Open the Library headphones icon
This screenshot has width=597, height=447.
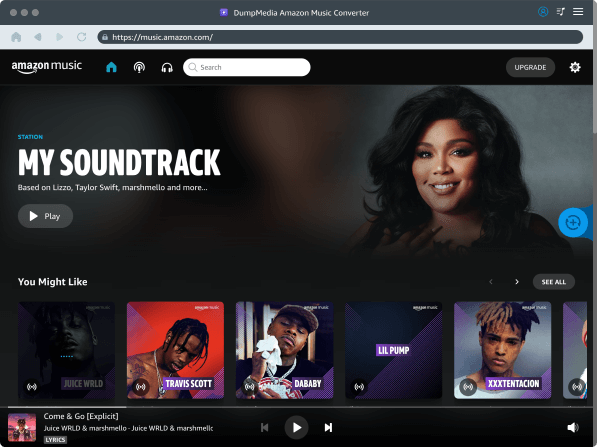pos(167,67)
